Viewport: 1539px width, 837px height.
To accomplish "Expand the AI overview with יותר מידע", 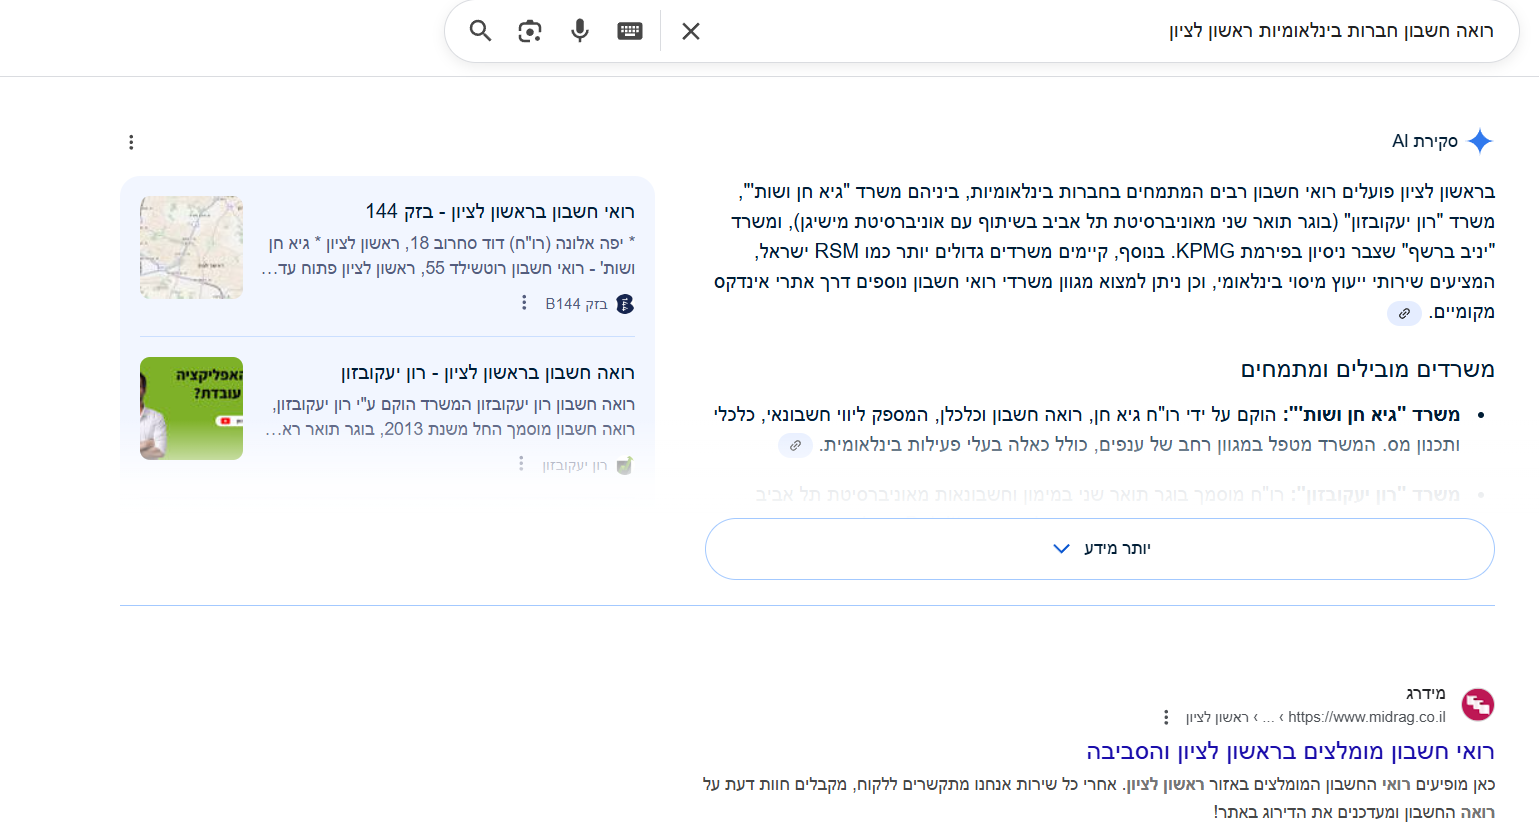I will coord(1116,548).
